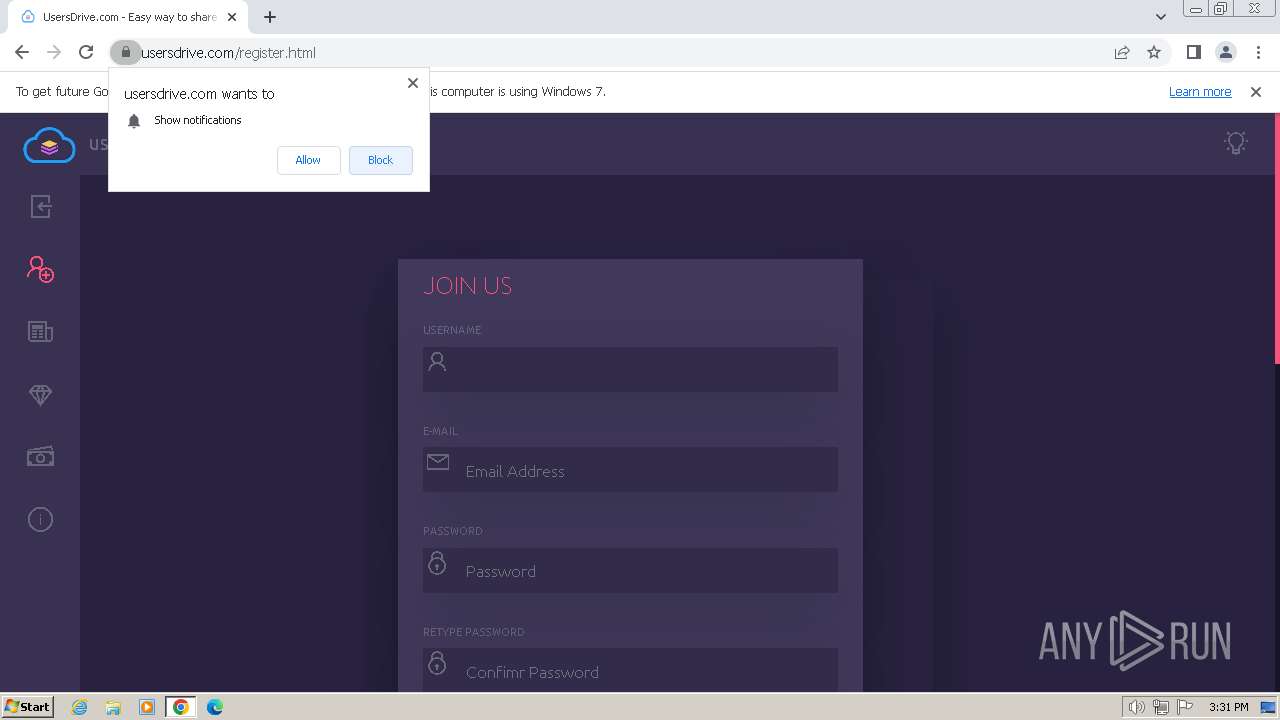
Task: Click the Confirm Password input field
Action: (630, 670)
